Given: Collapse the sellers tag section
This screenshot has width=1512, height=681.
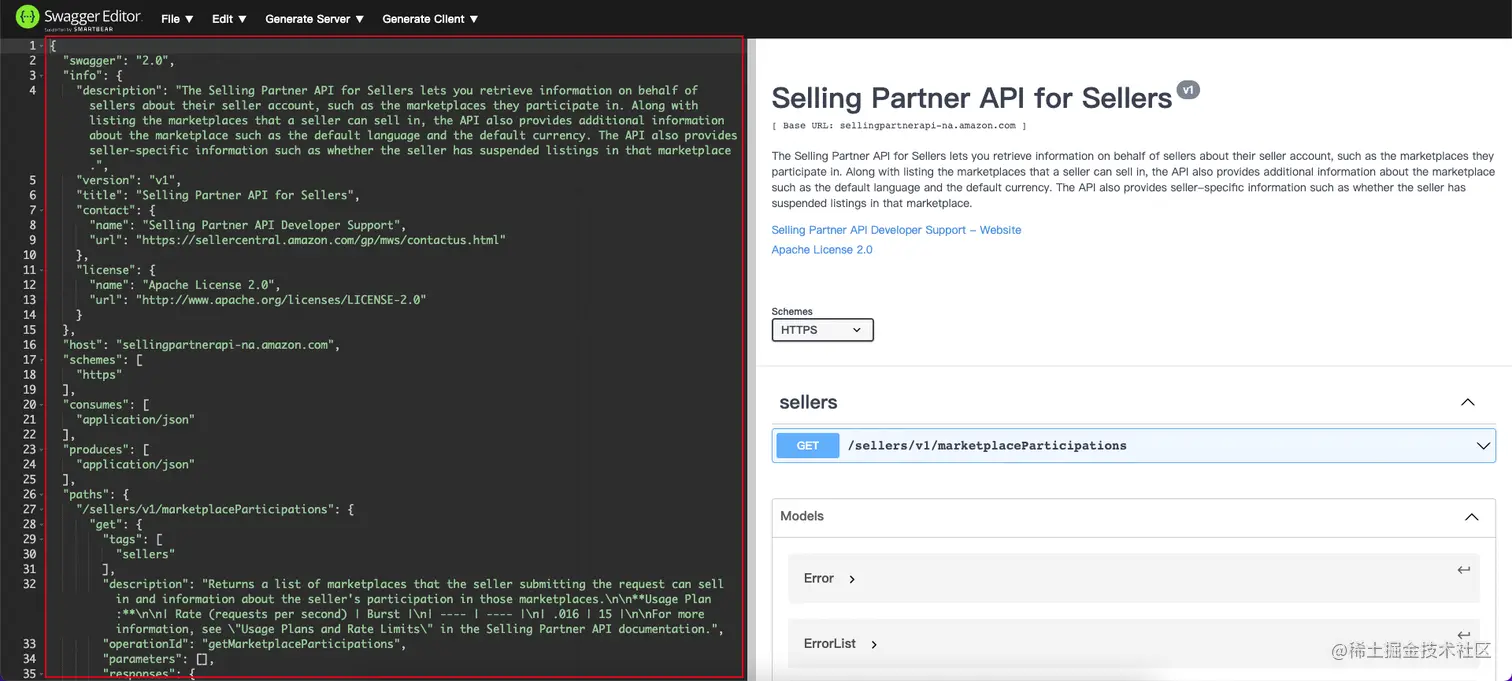Looking at the screenshot, I should click(1467, 402).
